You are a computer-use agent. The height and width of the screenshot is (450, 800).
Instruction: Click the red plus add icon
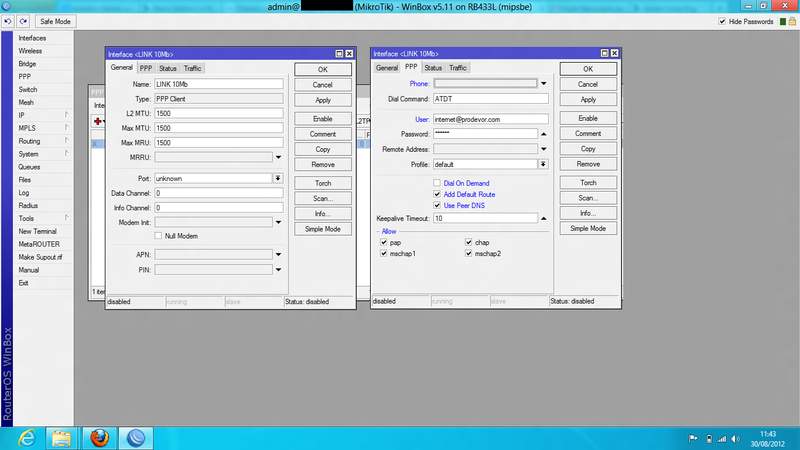[97, 121]
